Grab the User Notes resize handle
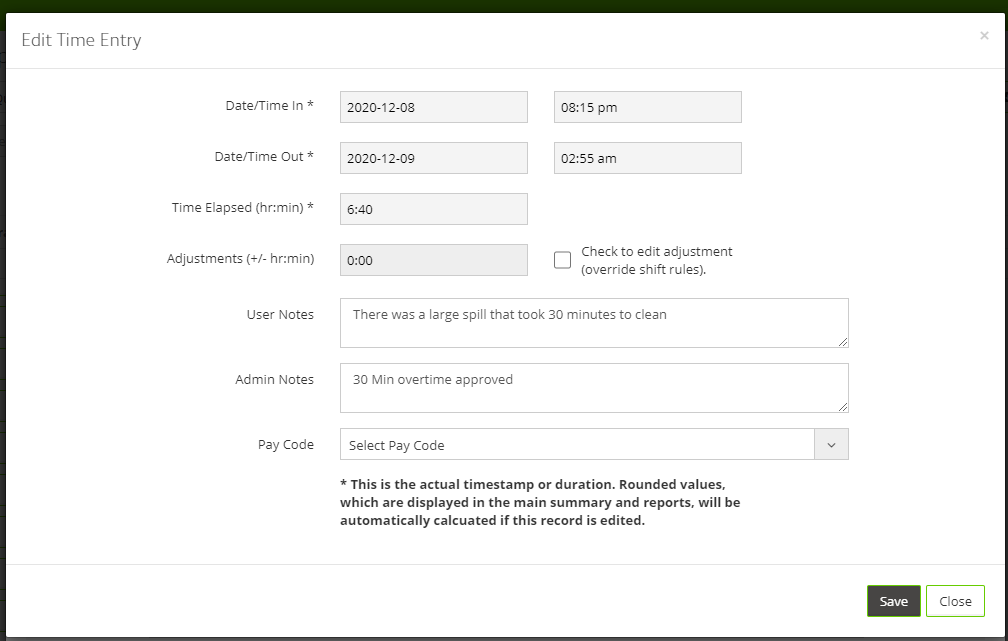The height and width of the screenshot is (641, 1008). [843, 342]
